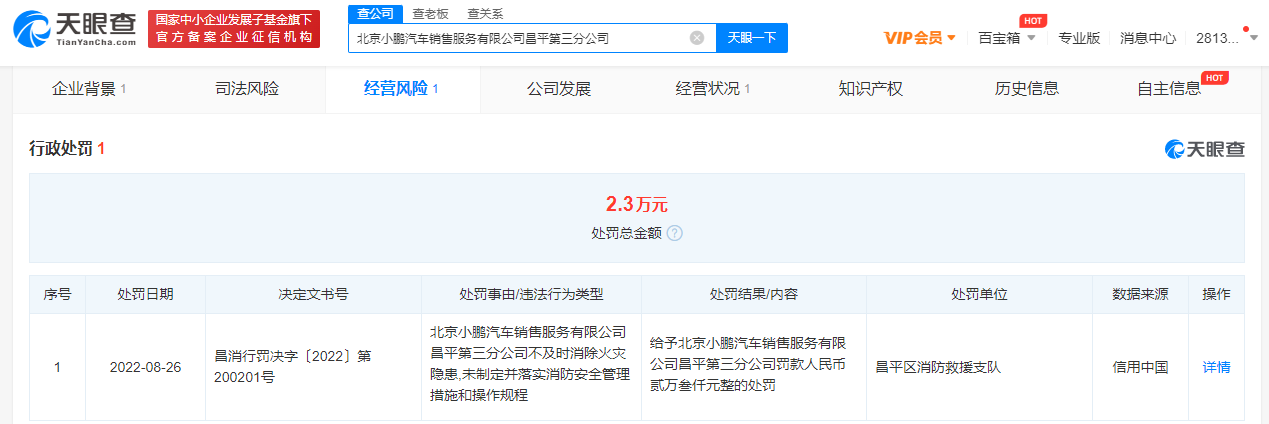The width and height of the screenshot is (1269, 424).
Task: Switch to the 查老板 search tab
Action: (430, 13)
